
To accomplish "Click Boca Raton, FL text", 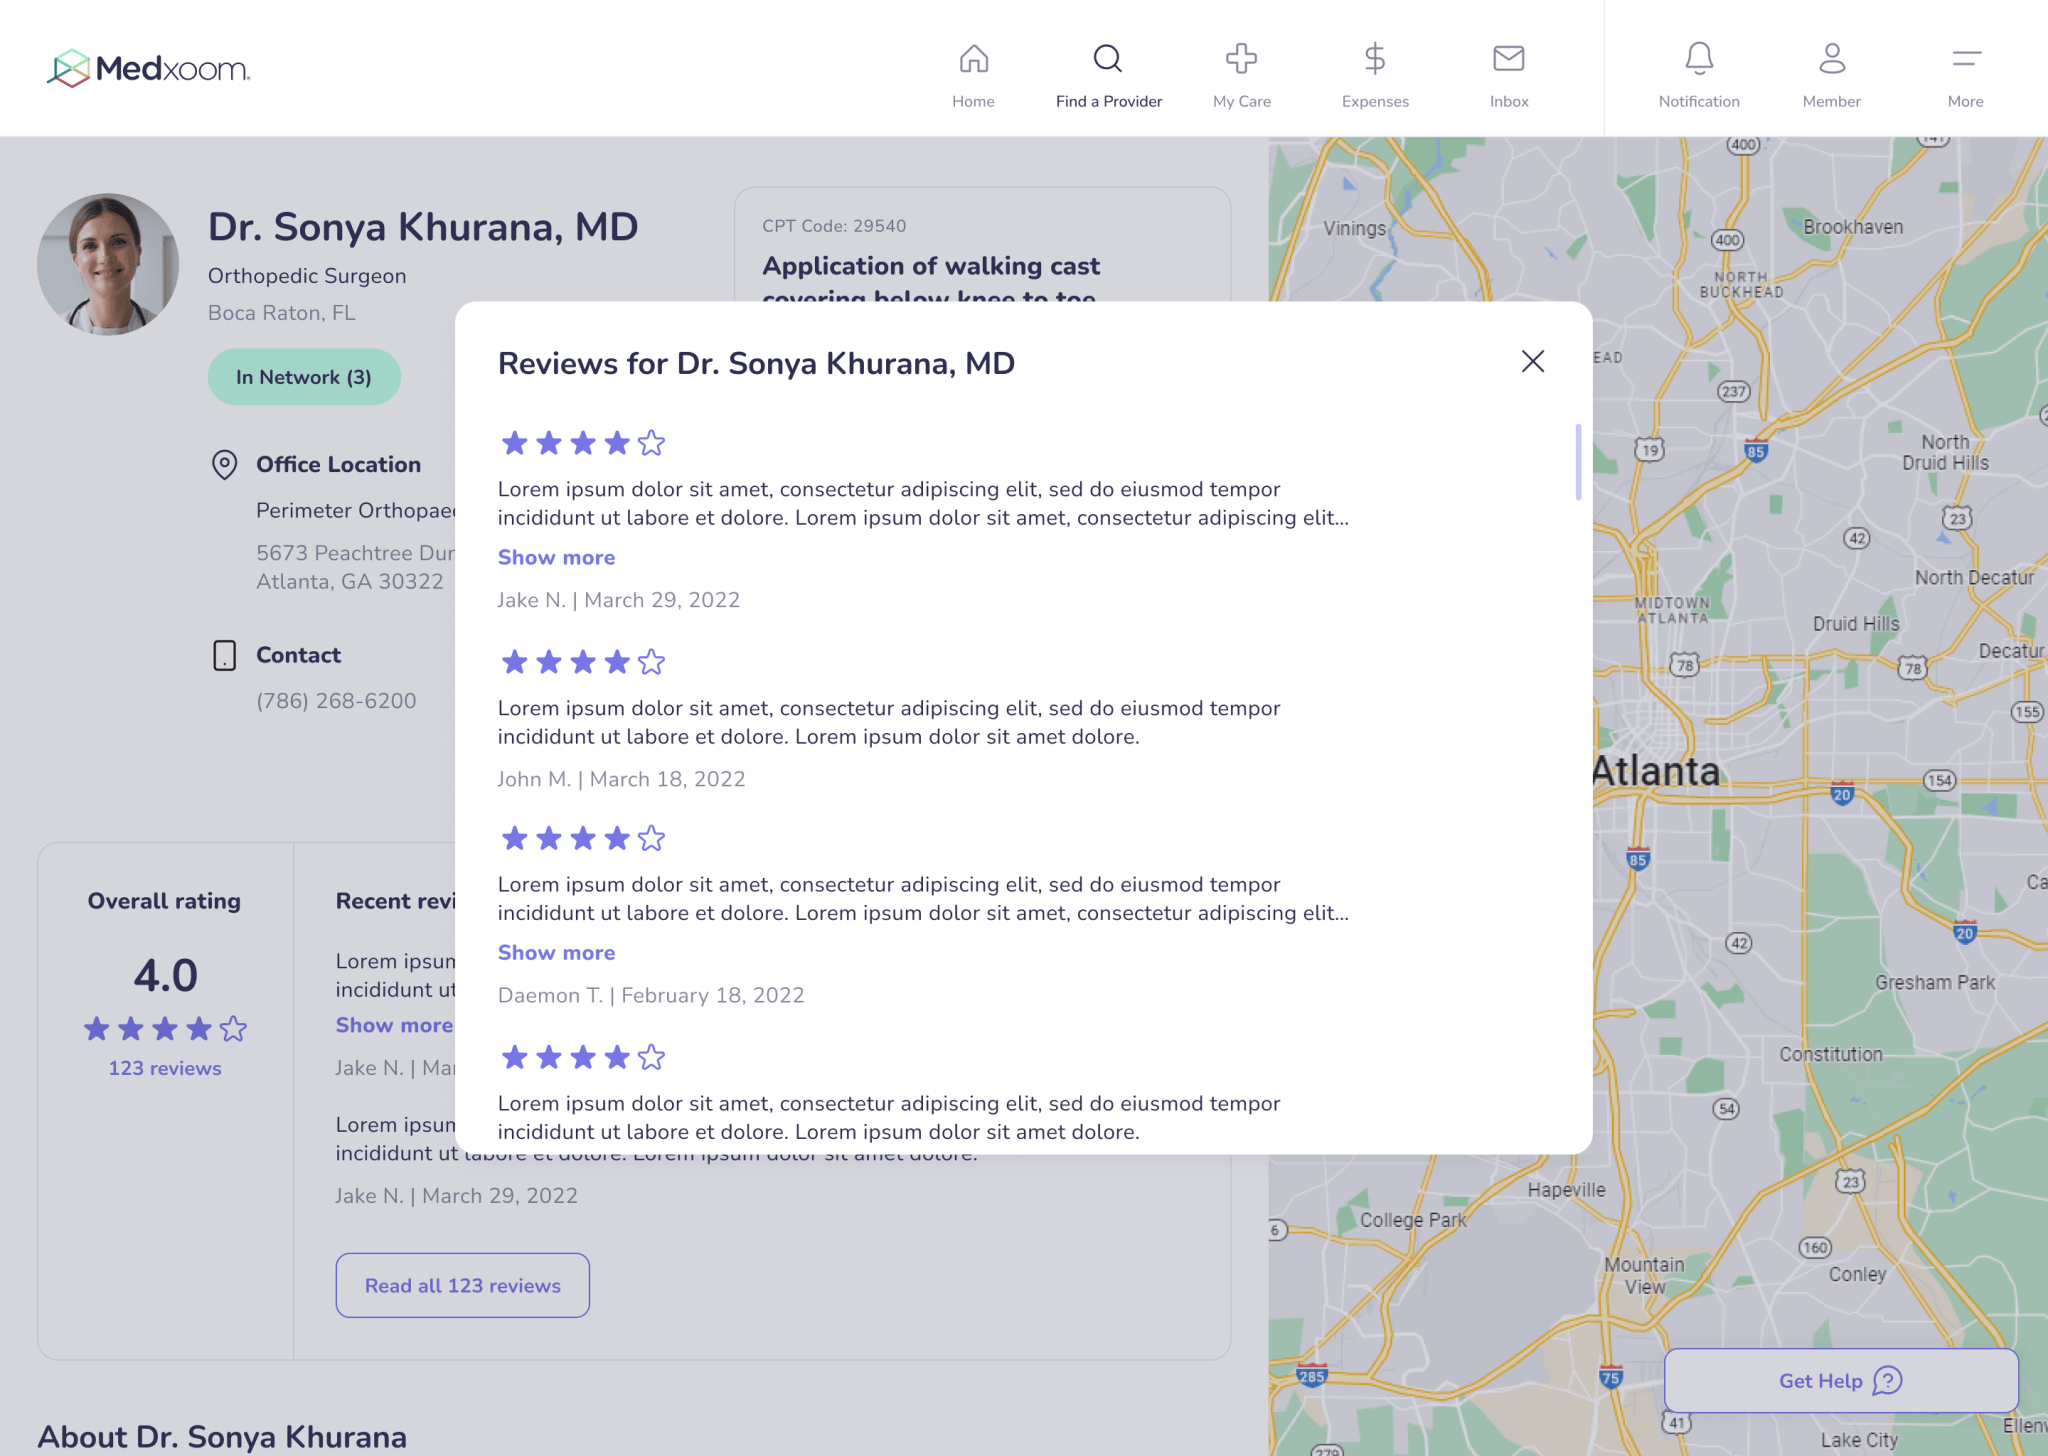I will tap(282, 313).
